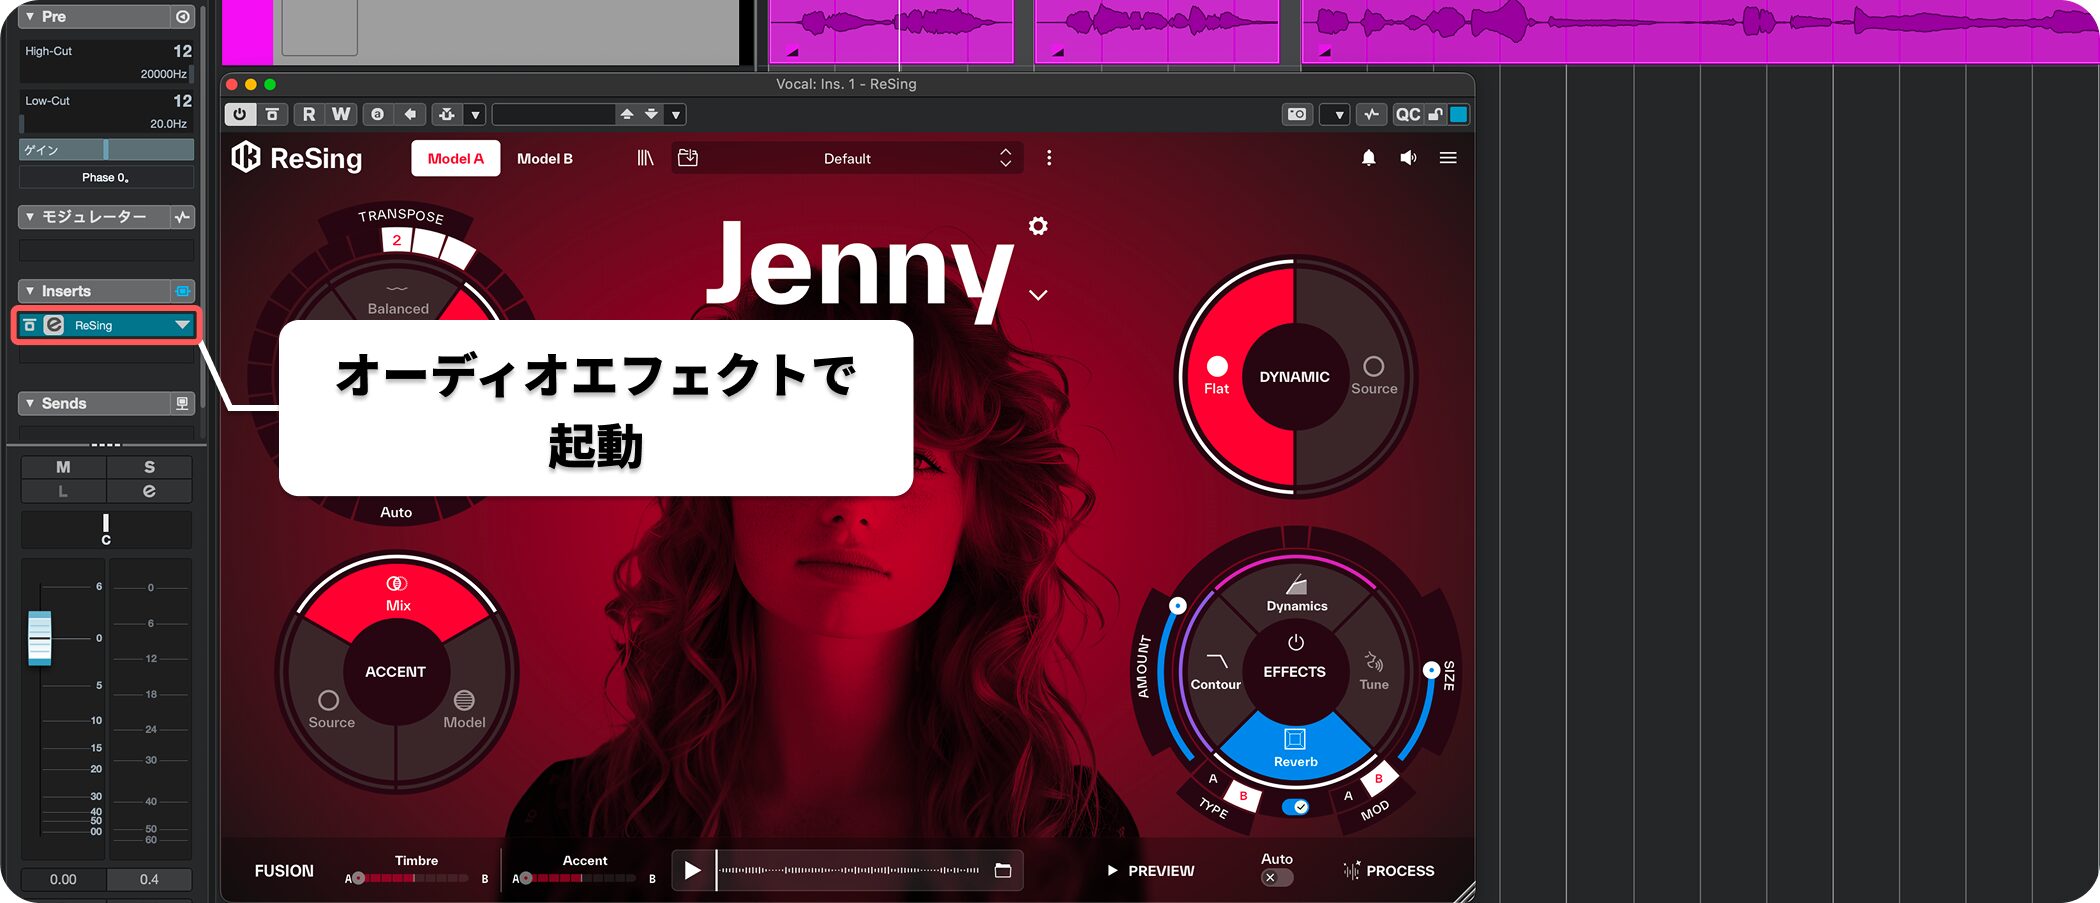
Task: Click the speaker volume icon
Action: point(1408,158)
